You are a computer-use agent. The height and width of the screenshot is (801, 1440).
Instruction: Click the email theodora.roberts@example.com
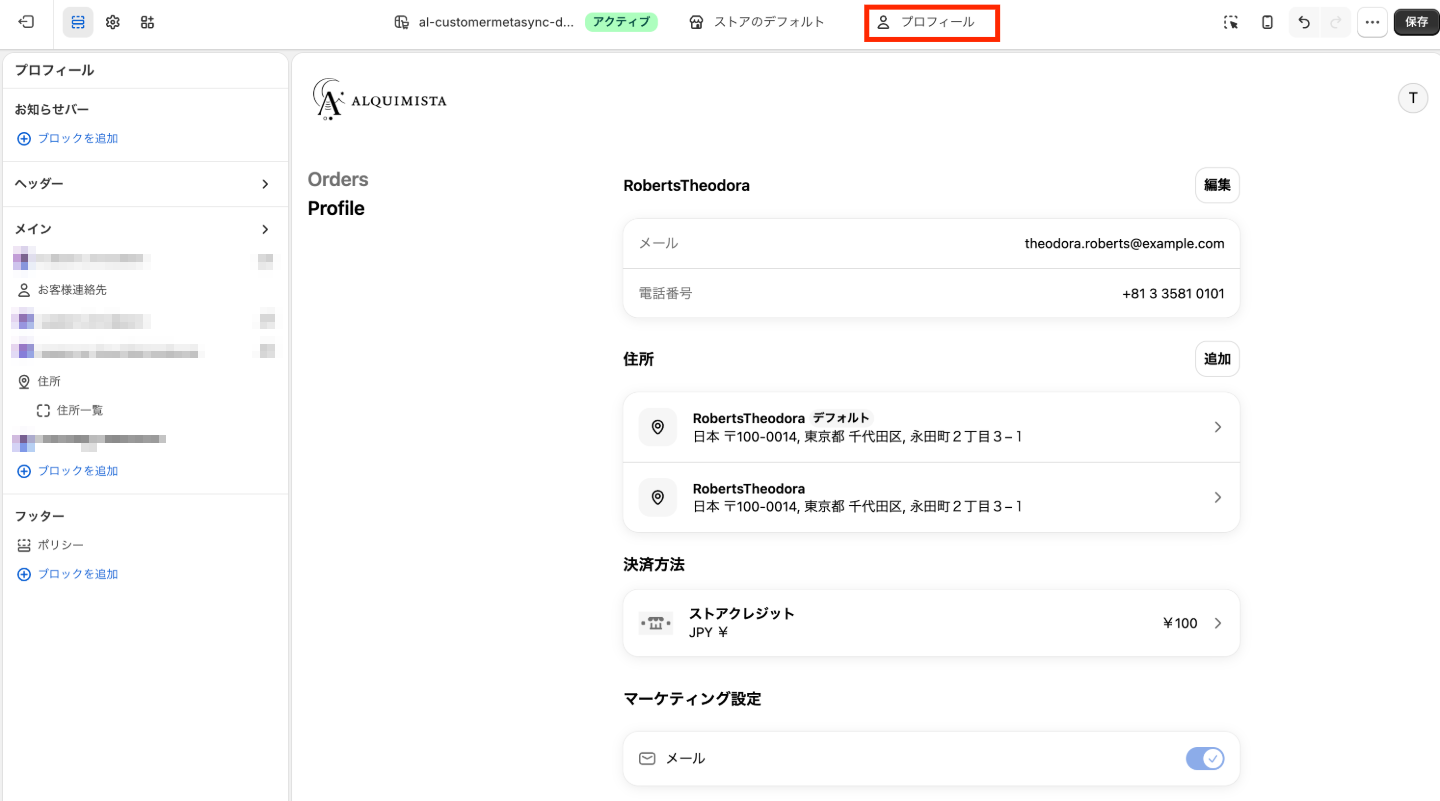click(1124, 243)
